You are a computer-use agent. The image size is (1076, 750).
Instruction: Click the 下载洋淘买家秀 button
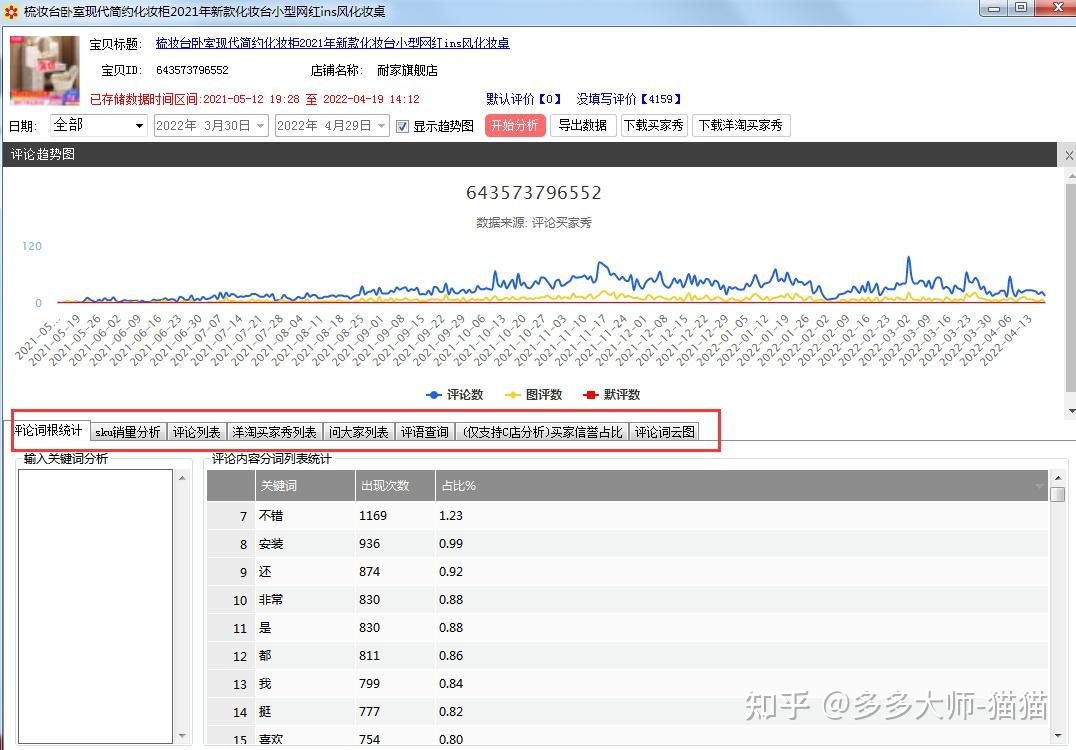741,126
